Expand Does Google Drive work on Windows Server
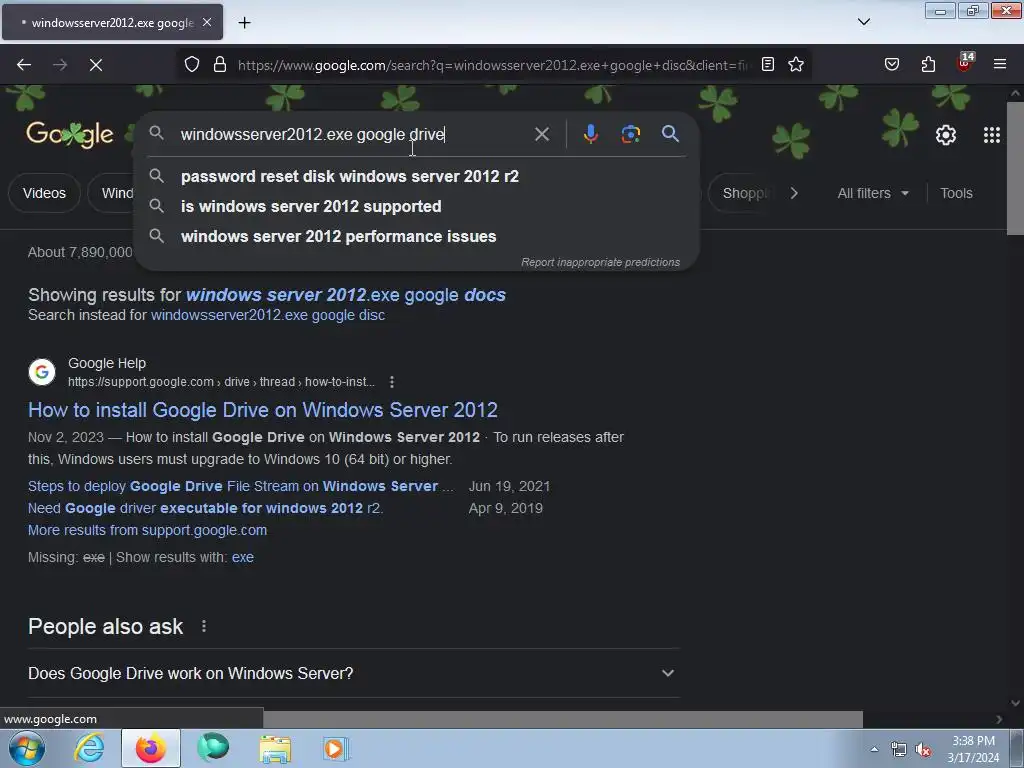Viewport: 1024px width, 768px height. [x=353, y=673]
